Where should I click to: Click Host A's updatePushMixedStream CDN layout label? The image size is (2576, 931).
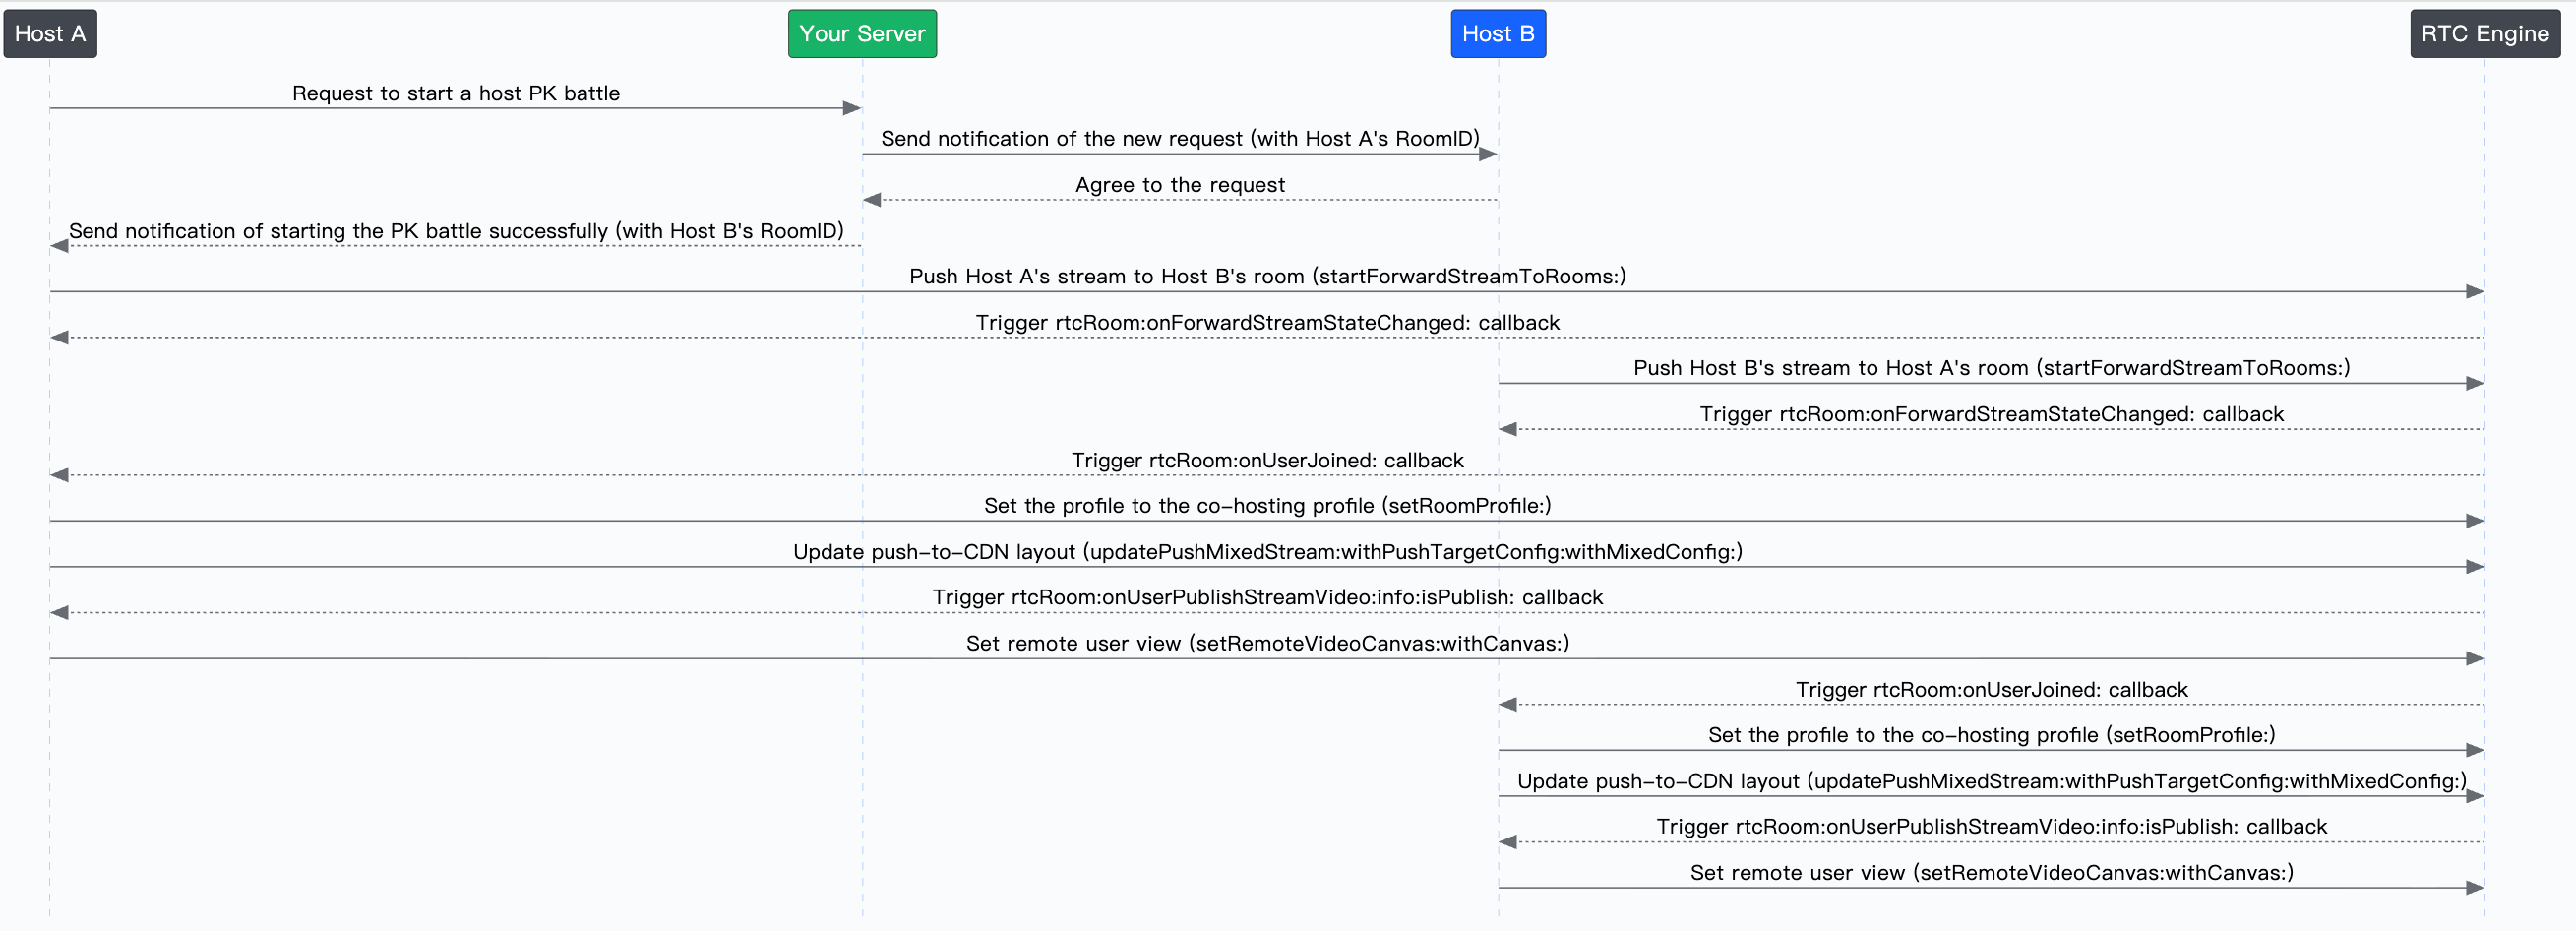click(x=1267, y=552)
